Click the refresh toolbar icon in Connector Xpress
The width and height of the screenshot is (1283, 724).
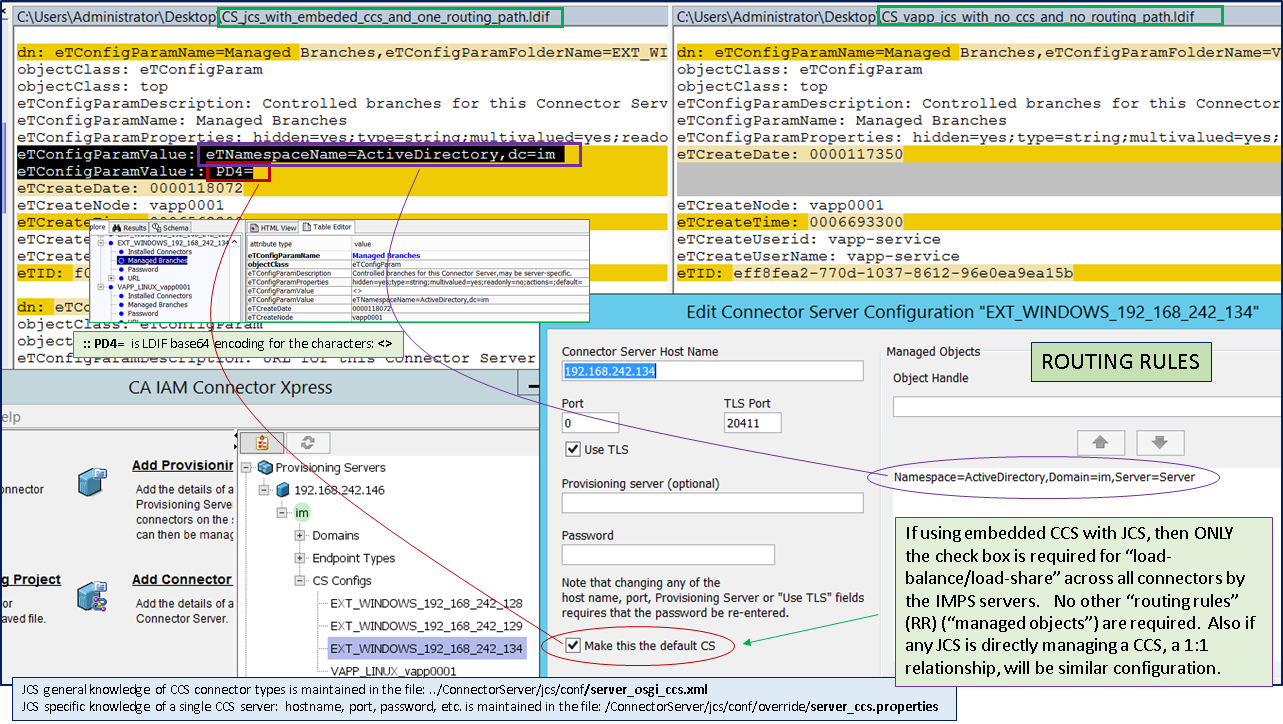click(x=308, y=442)
